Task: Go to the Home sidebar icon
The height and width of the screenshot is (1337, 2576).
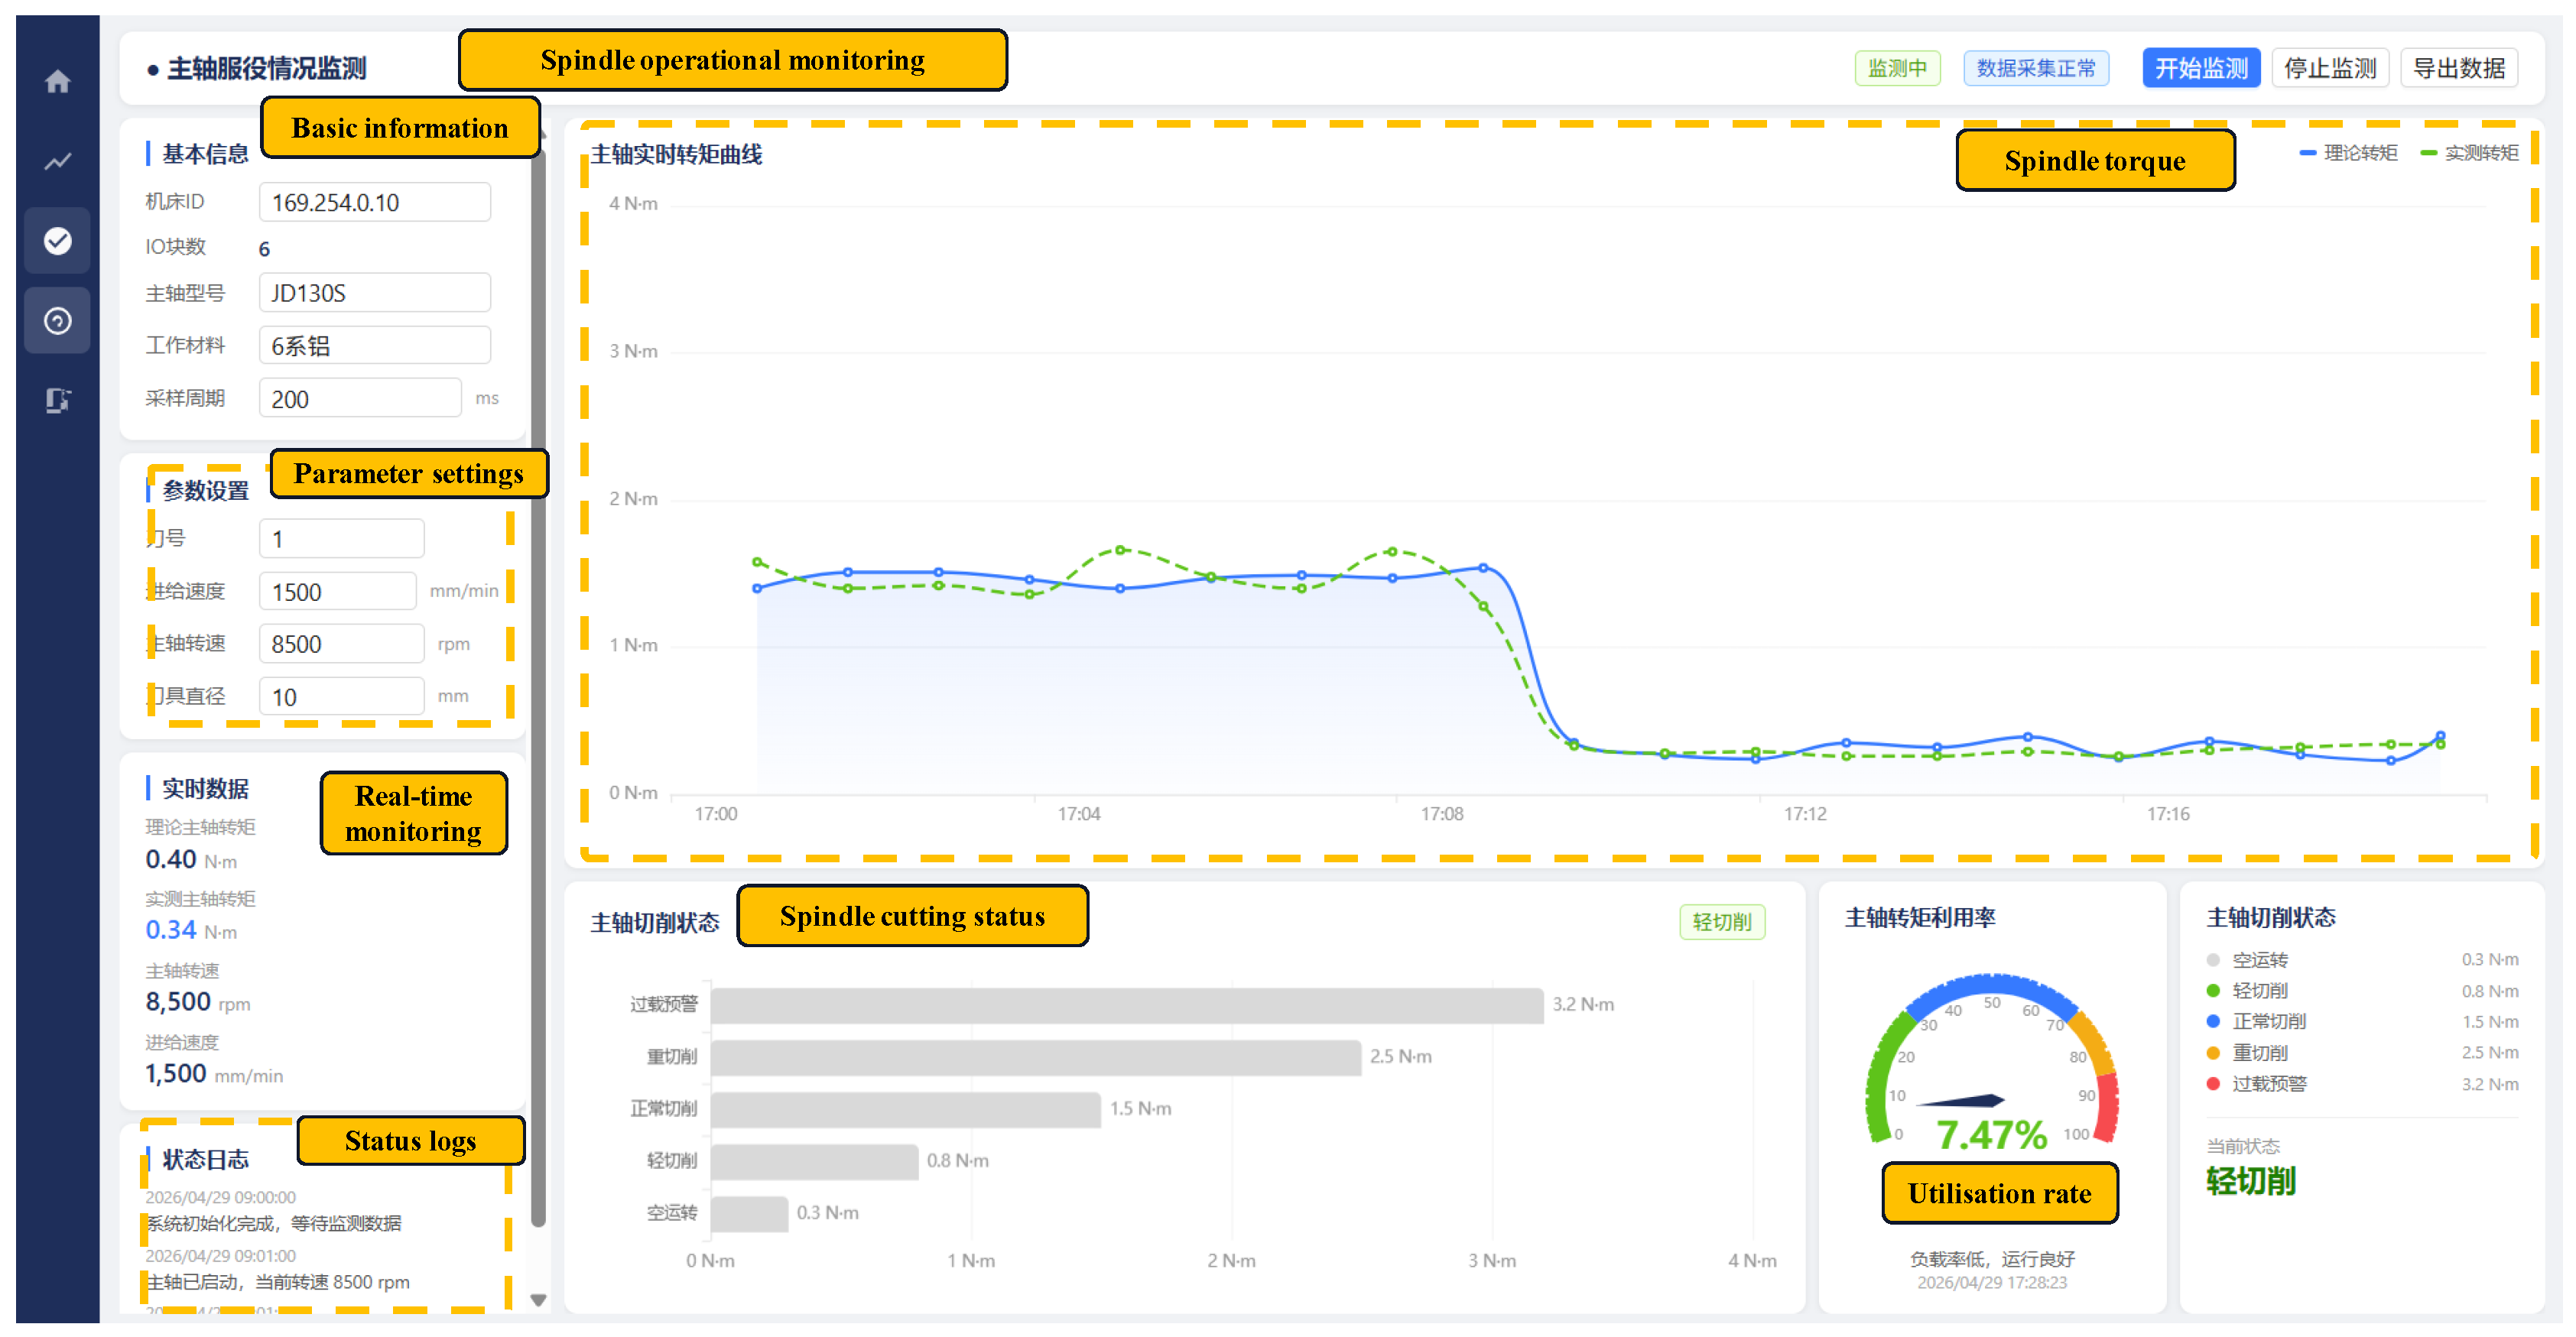Action: point(58,81)
